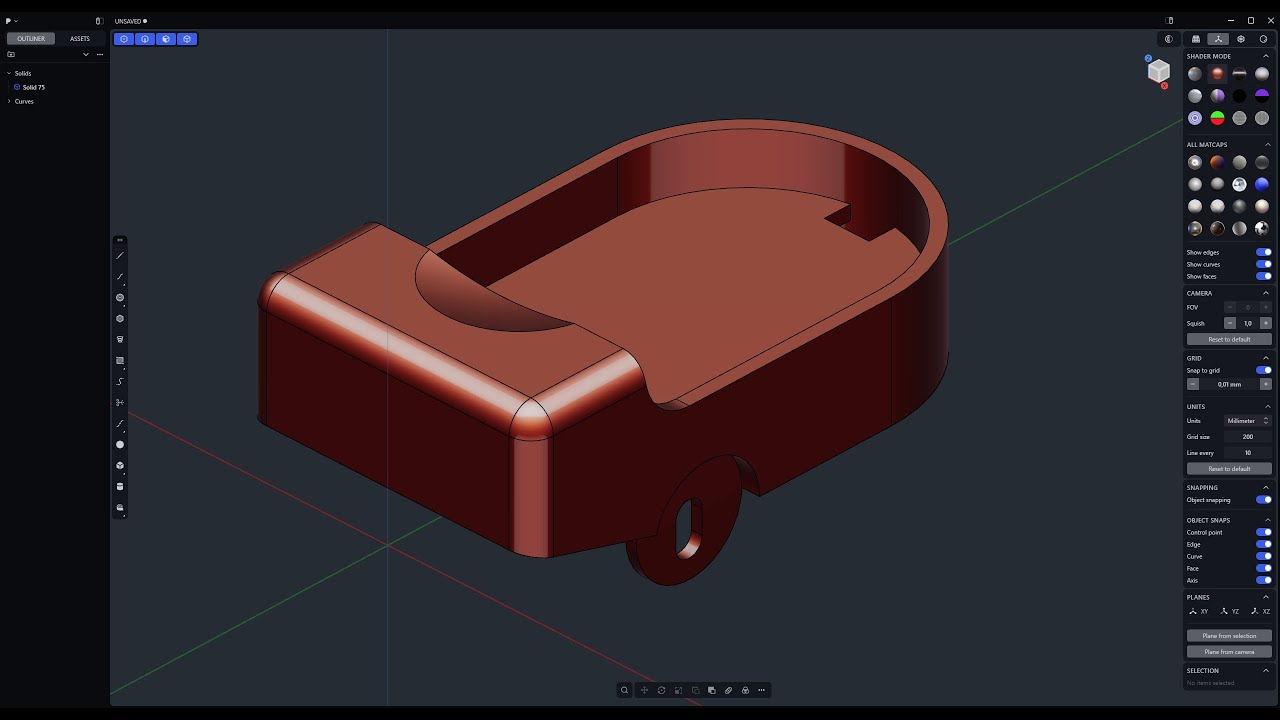The image size is (1280, 720).
Task: Switch to the ASSETS tab
Action: [80, 39]
